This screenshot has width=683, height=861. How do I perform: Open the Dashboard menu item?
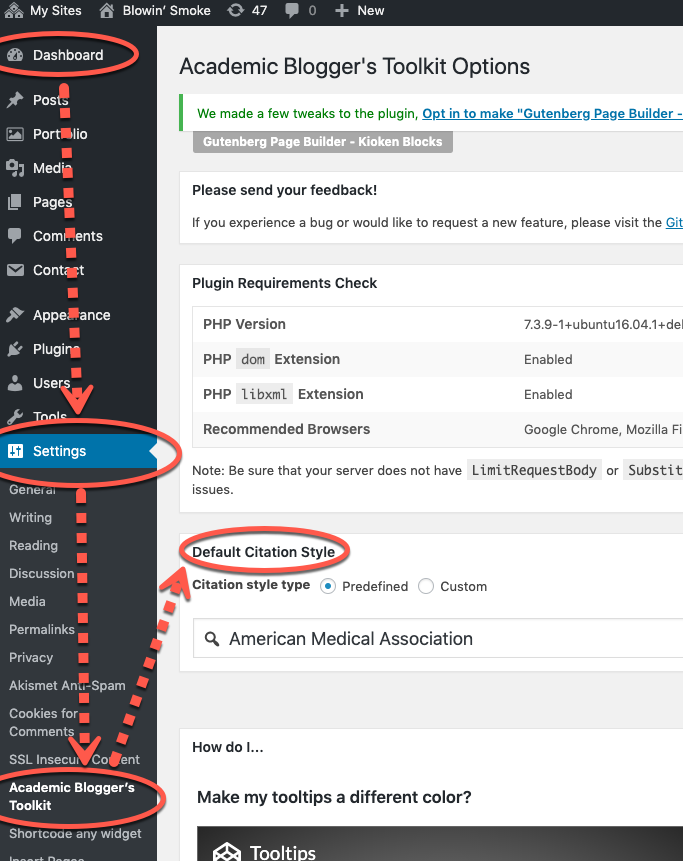coord(67,55)
